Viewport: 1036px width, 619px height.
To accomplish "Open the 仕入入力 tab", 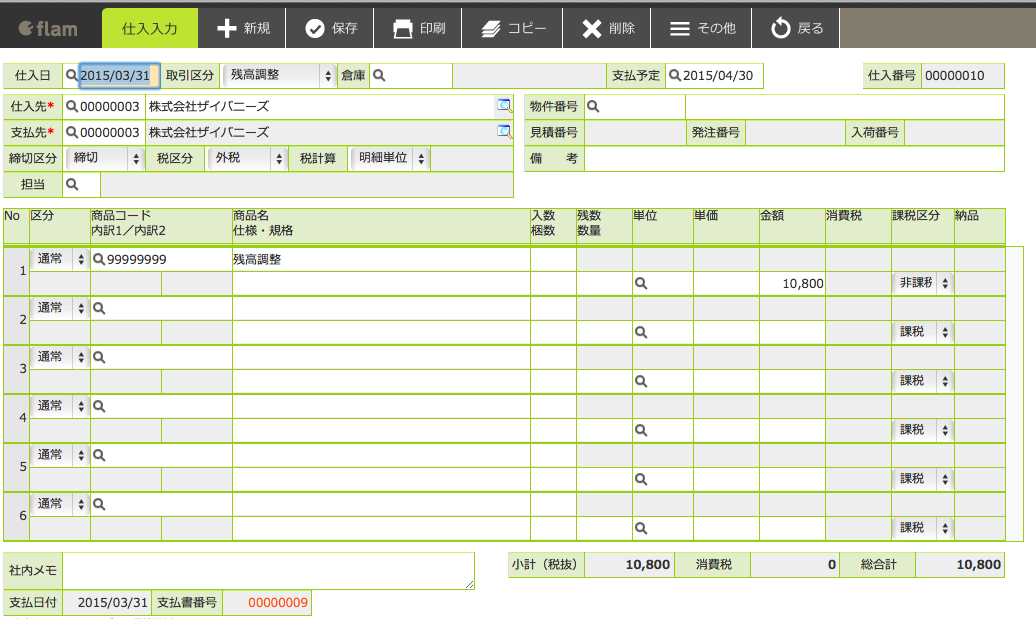I will (x=149, y=28).
